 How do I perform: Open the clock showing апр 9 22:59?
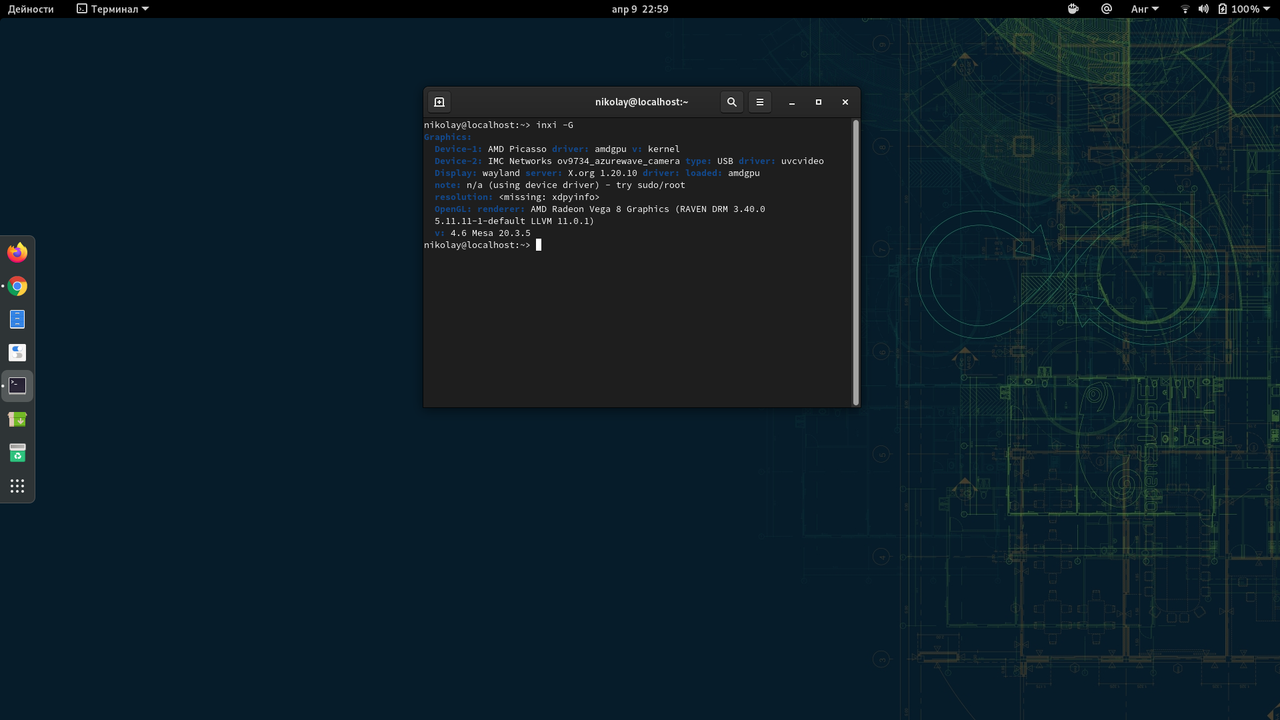point(640,9)
